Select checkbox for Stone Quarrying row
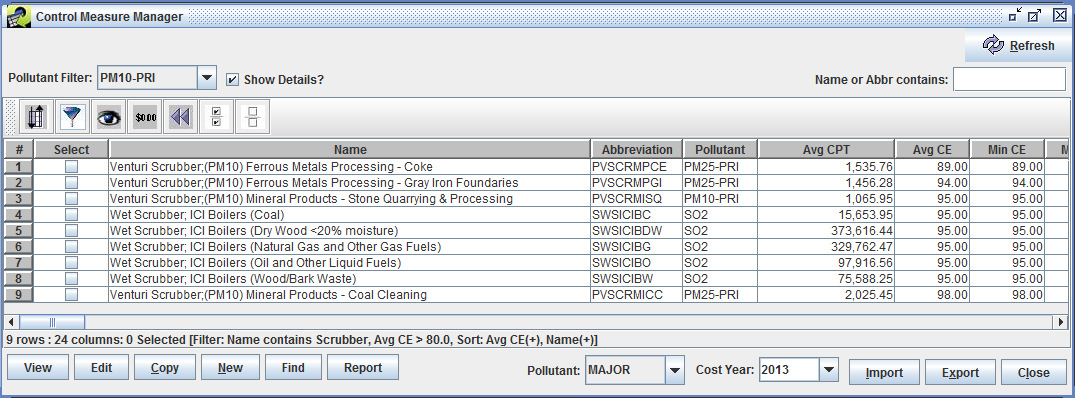The width and height of the screenshot is (1075, 398). pyautogui.click(x=71, y=199)
